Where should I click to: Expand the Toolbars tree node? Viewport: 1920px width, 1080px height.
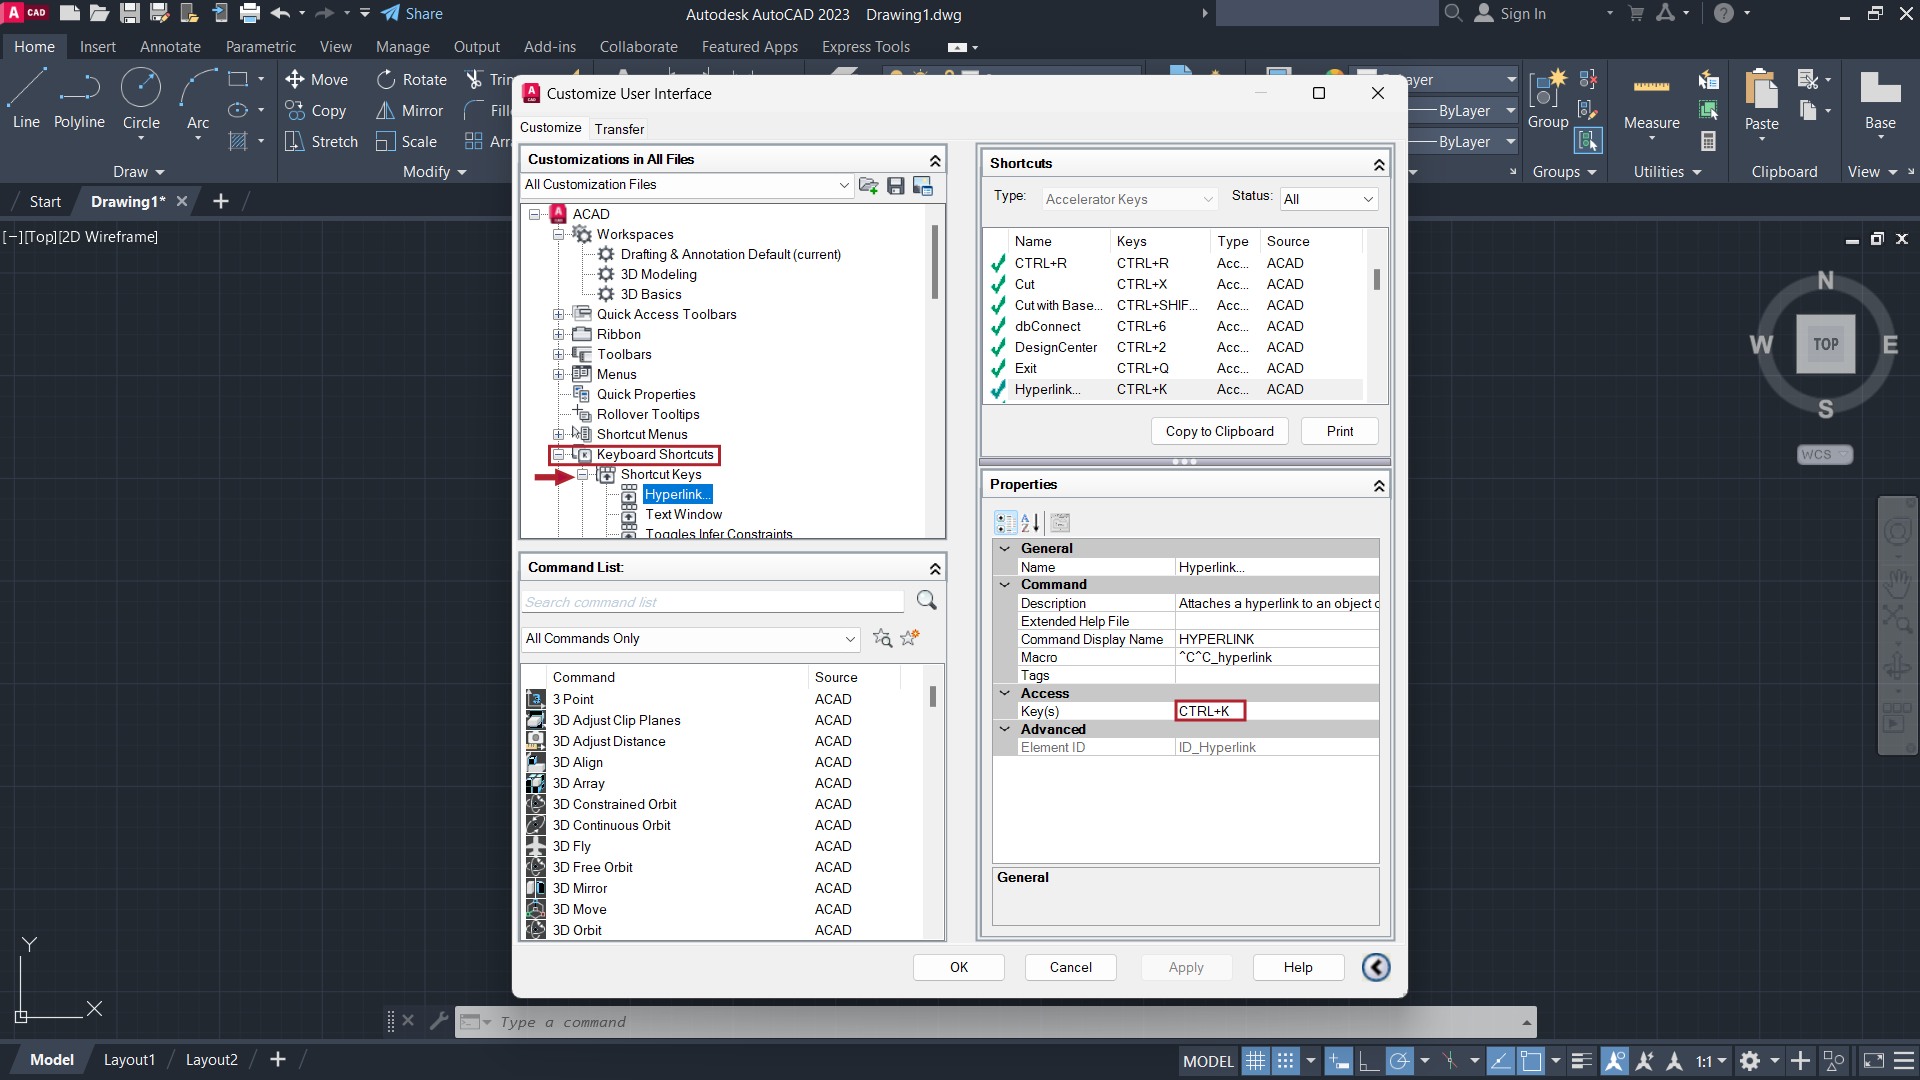tap(559, 355)
